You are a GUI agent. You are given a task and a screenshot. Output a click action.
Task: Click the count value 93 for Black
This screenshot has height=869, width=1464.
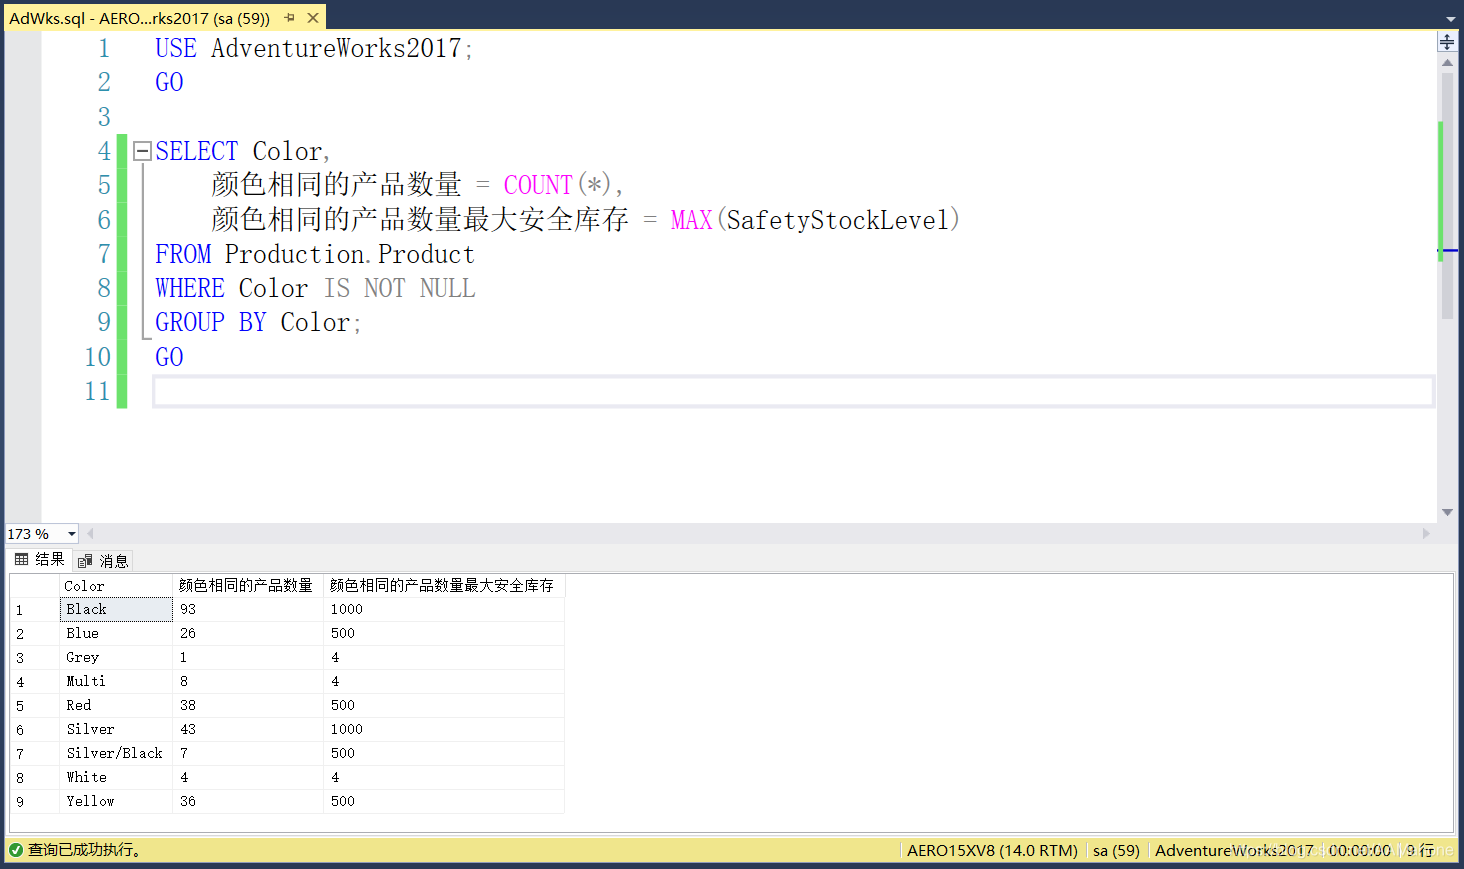click(x=248, y=609)
